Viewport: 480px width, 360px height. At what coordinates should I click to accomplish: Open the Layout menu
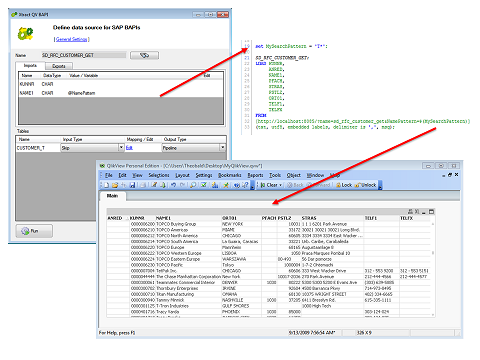click(182, 175)
